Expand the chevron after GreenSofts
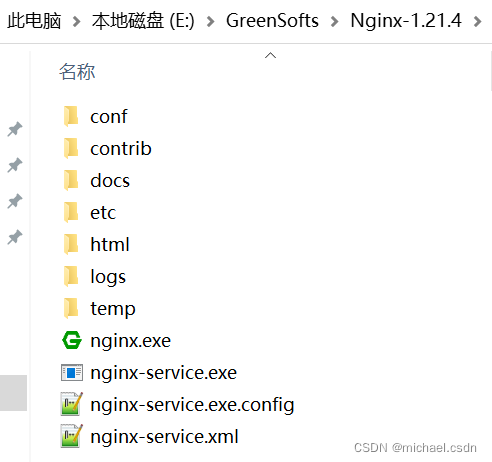Image resolution: width=492 pixels, height=462 pixels. [334, 22]
